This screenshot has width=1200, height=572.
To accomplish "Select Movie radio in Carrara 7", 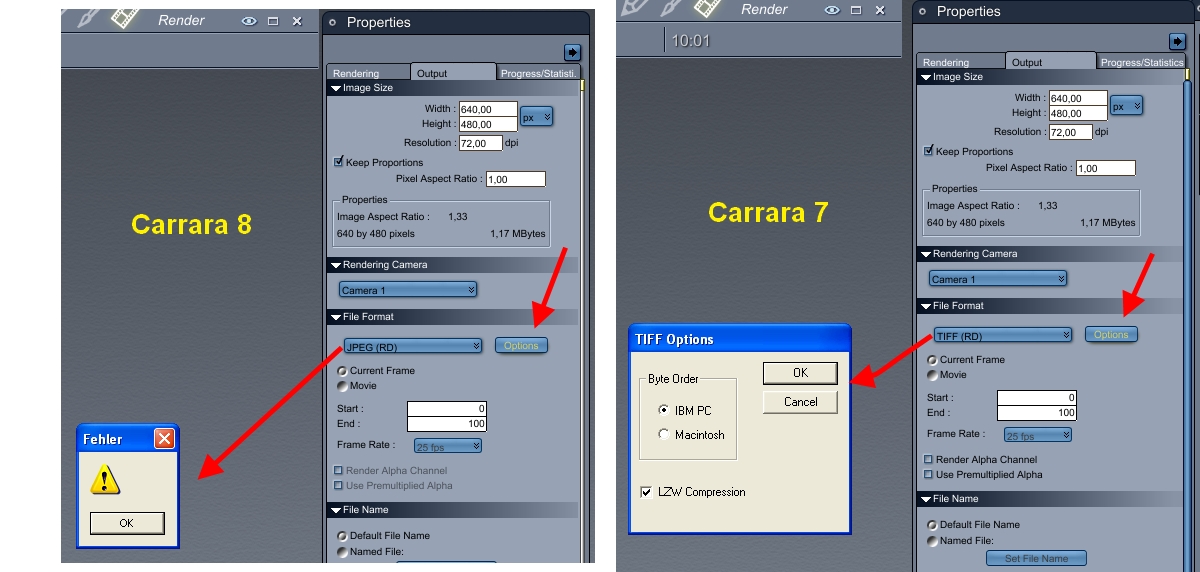I will tap(933, 375).
